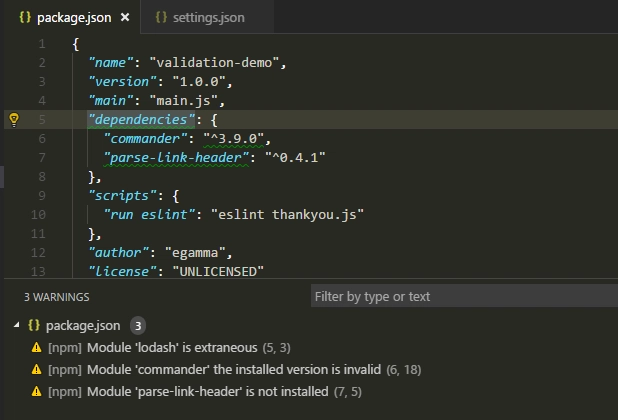
Task: Click the "^3.9.0" commander version string
Action: click(234, 138)
